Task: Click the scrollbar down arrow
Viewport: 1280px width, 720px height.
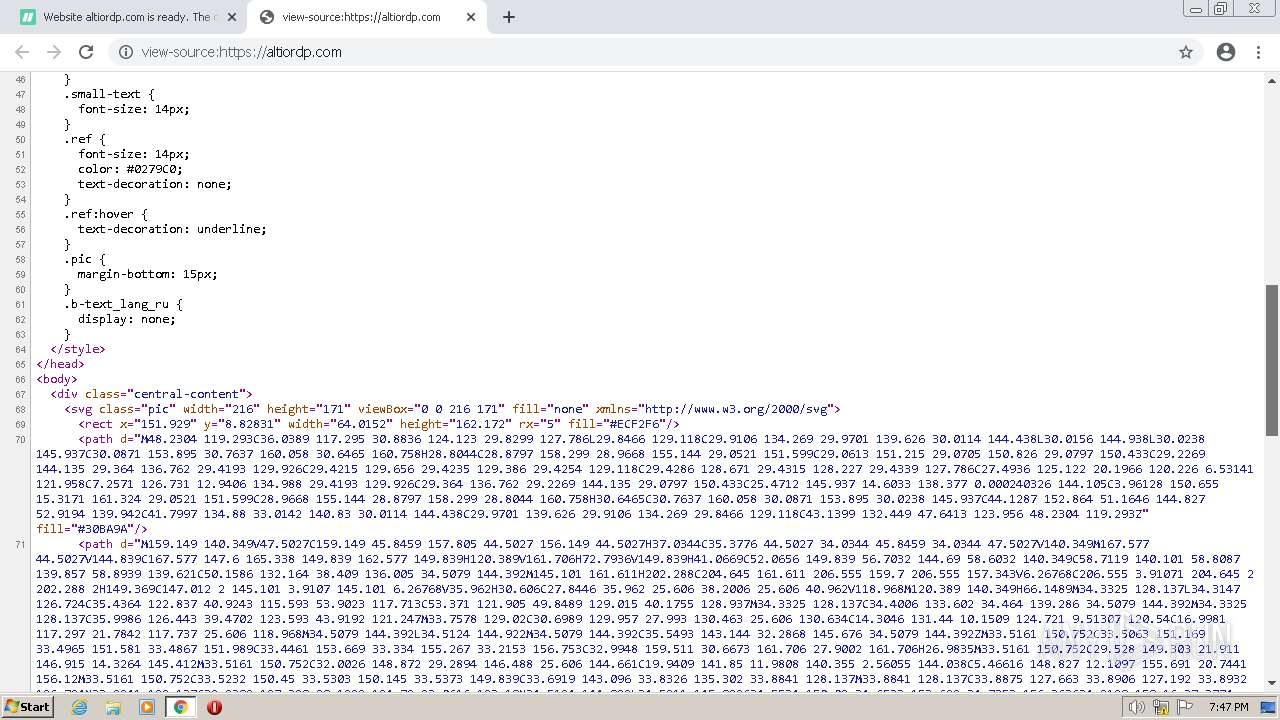Action: pyautogui.click(x=1272, y=682)
